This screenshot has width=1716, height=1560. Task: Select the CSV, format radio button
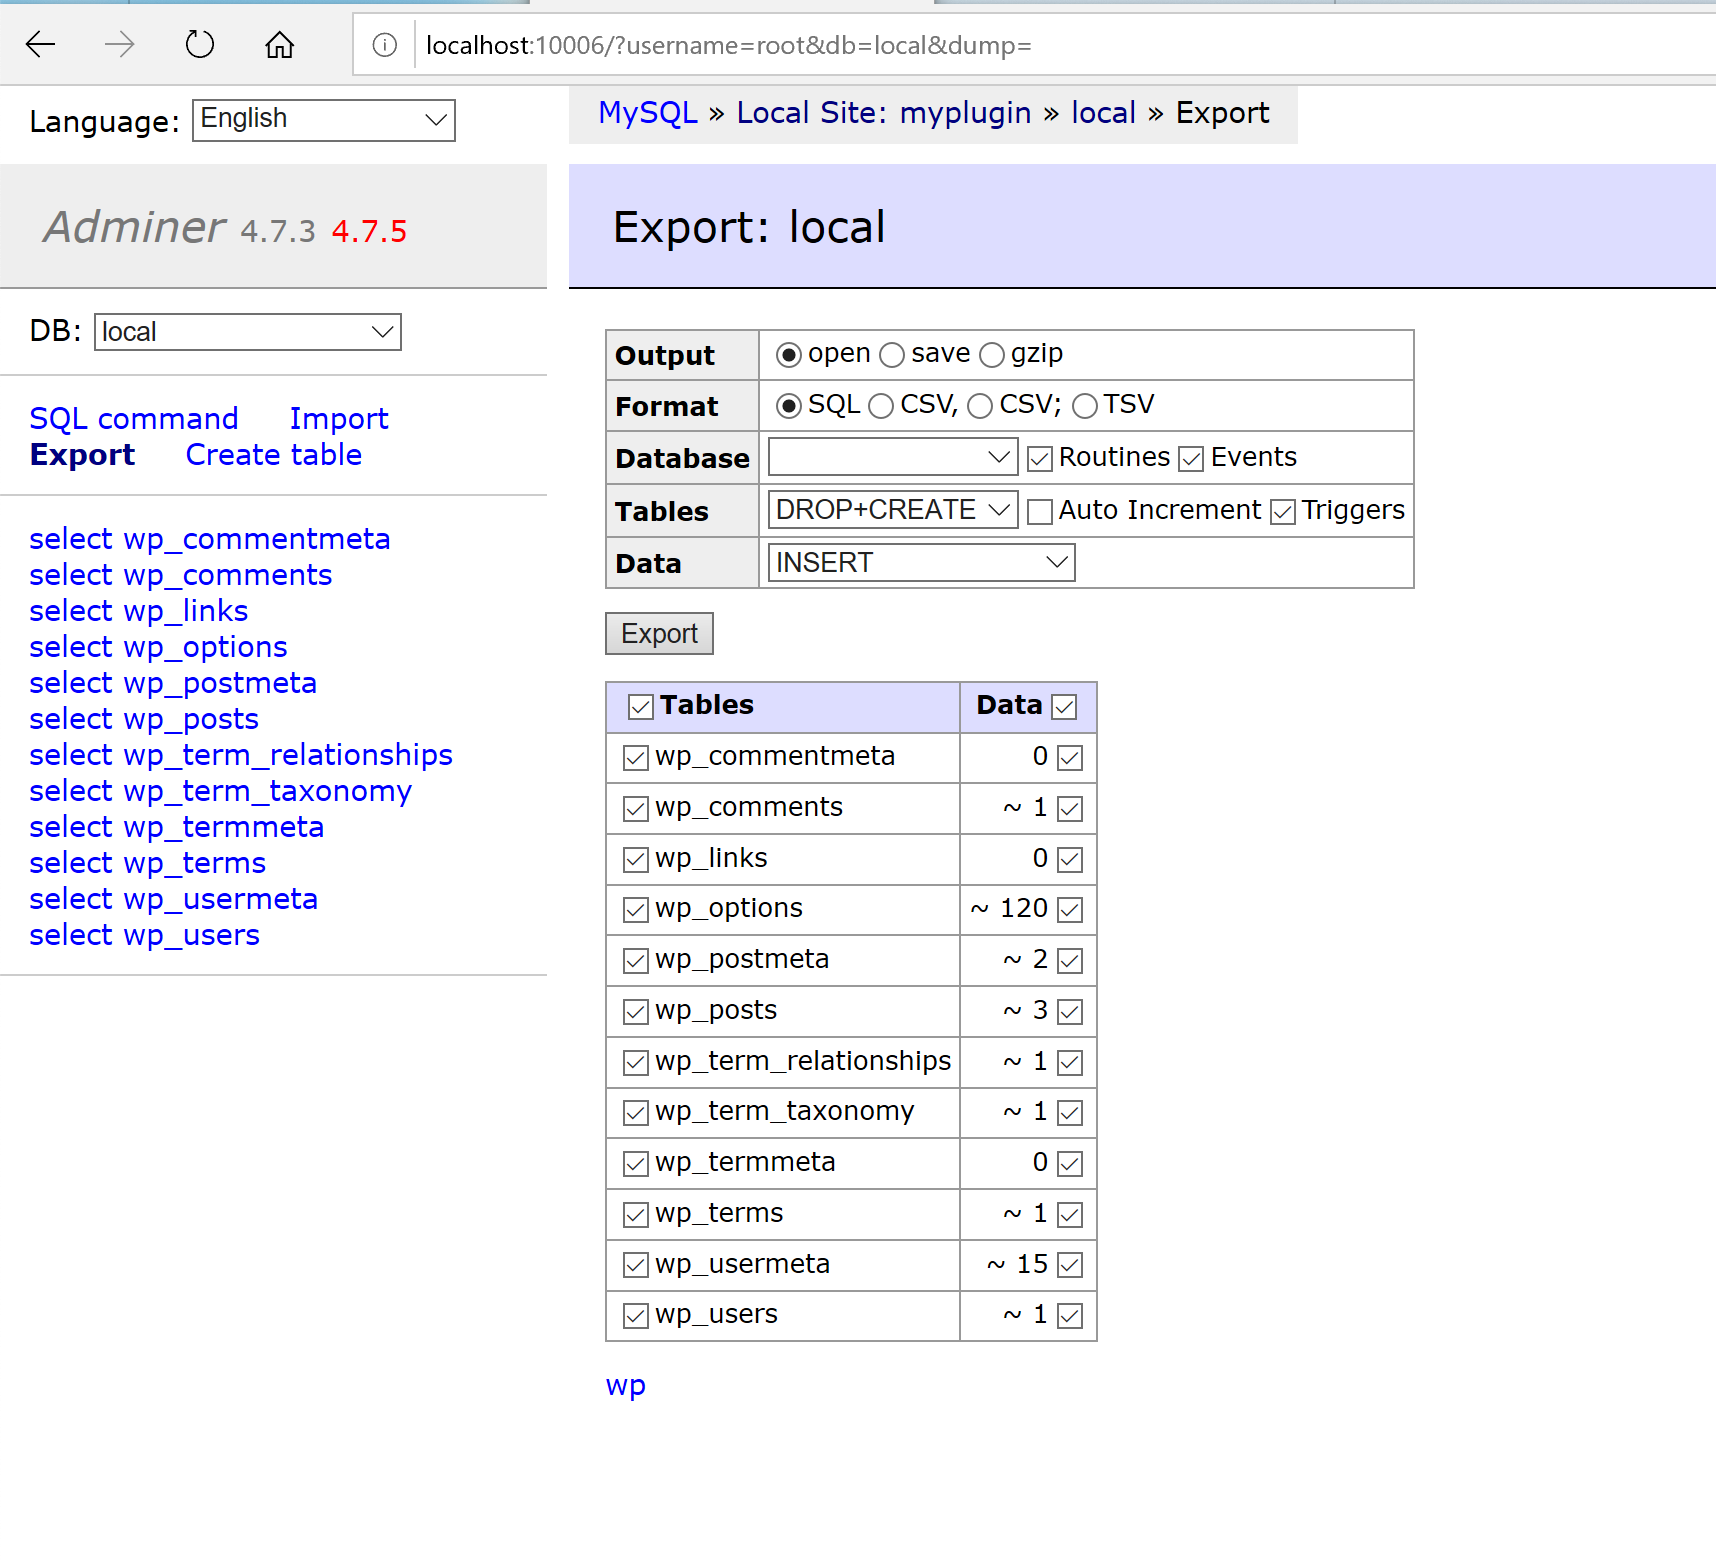click(x=881, y=406)
